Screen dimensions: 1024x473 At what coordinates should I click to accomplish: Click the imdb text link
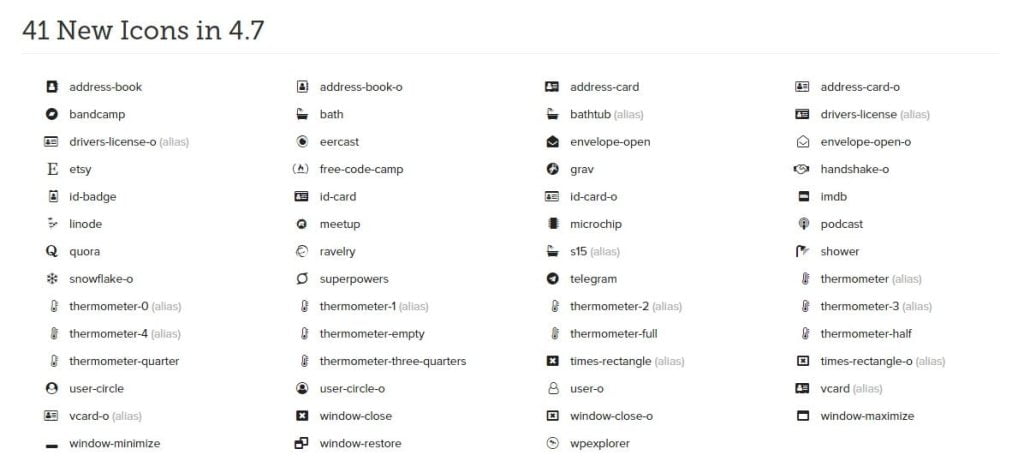tap(833, 197)
